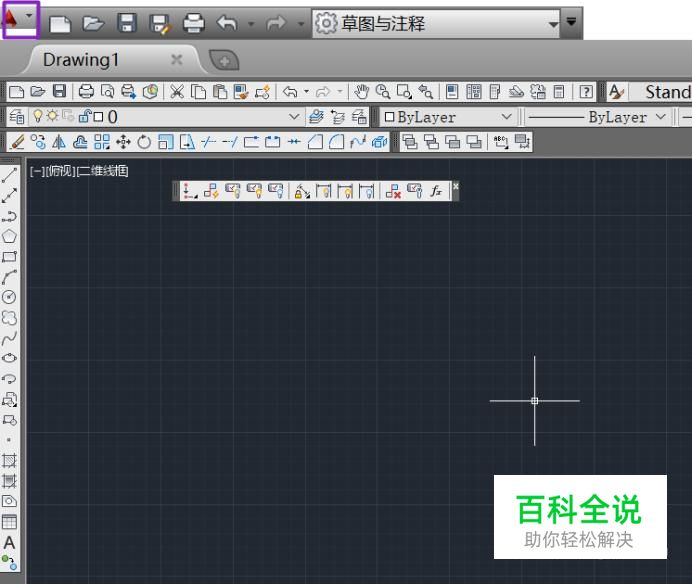Screen dimensions: 692x584
Task: Open the ByLayer linetype dropdown
Action: pyautogui.click(x=660, y=117)
